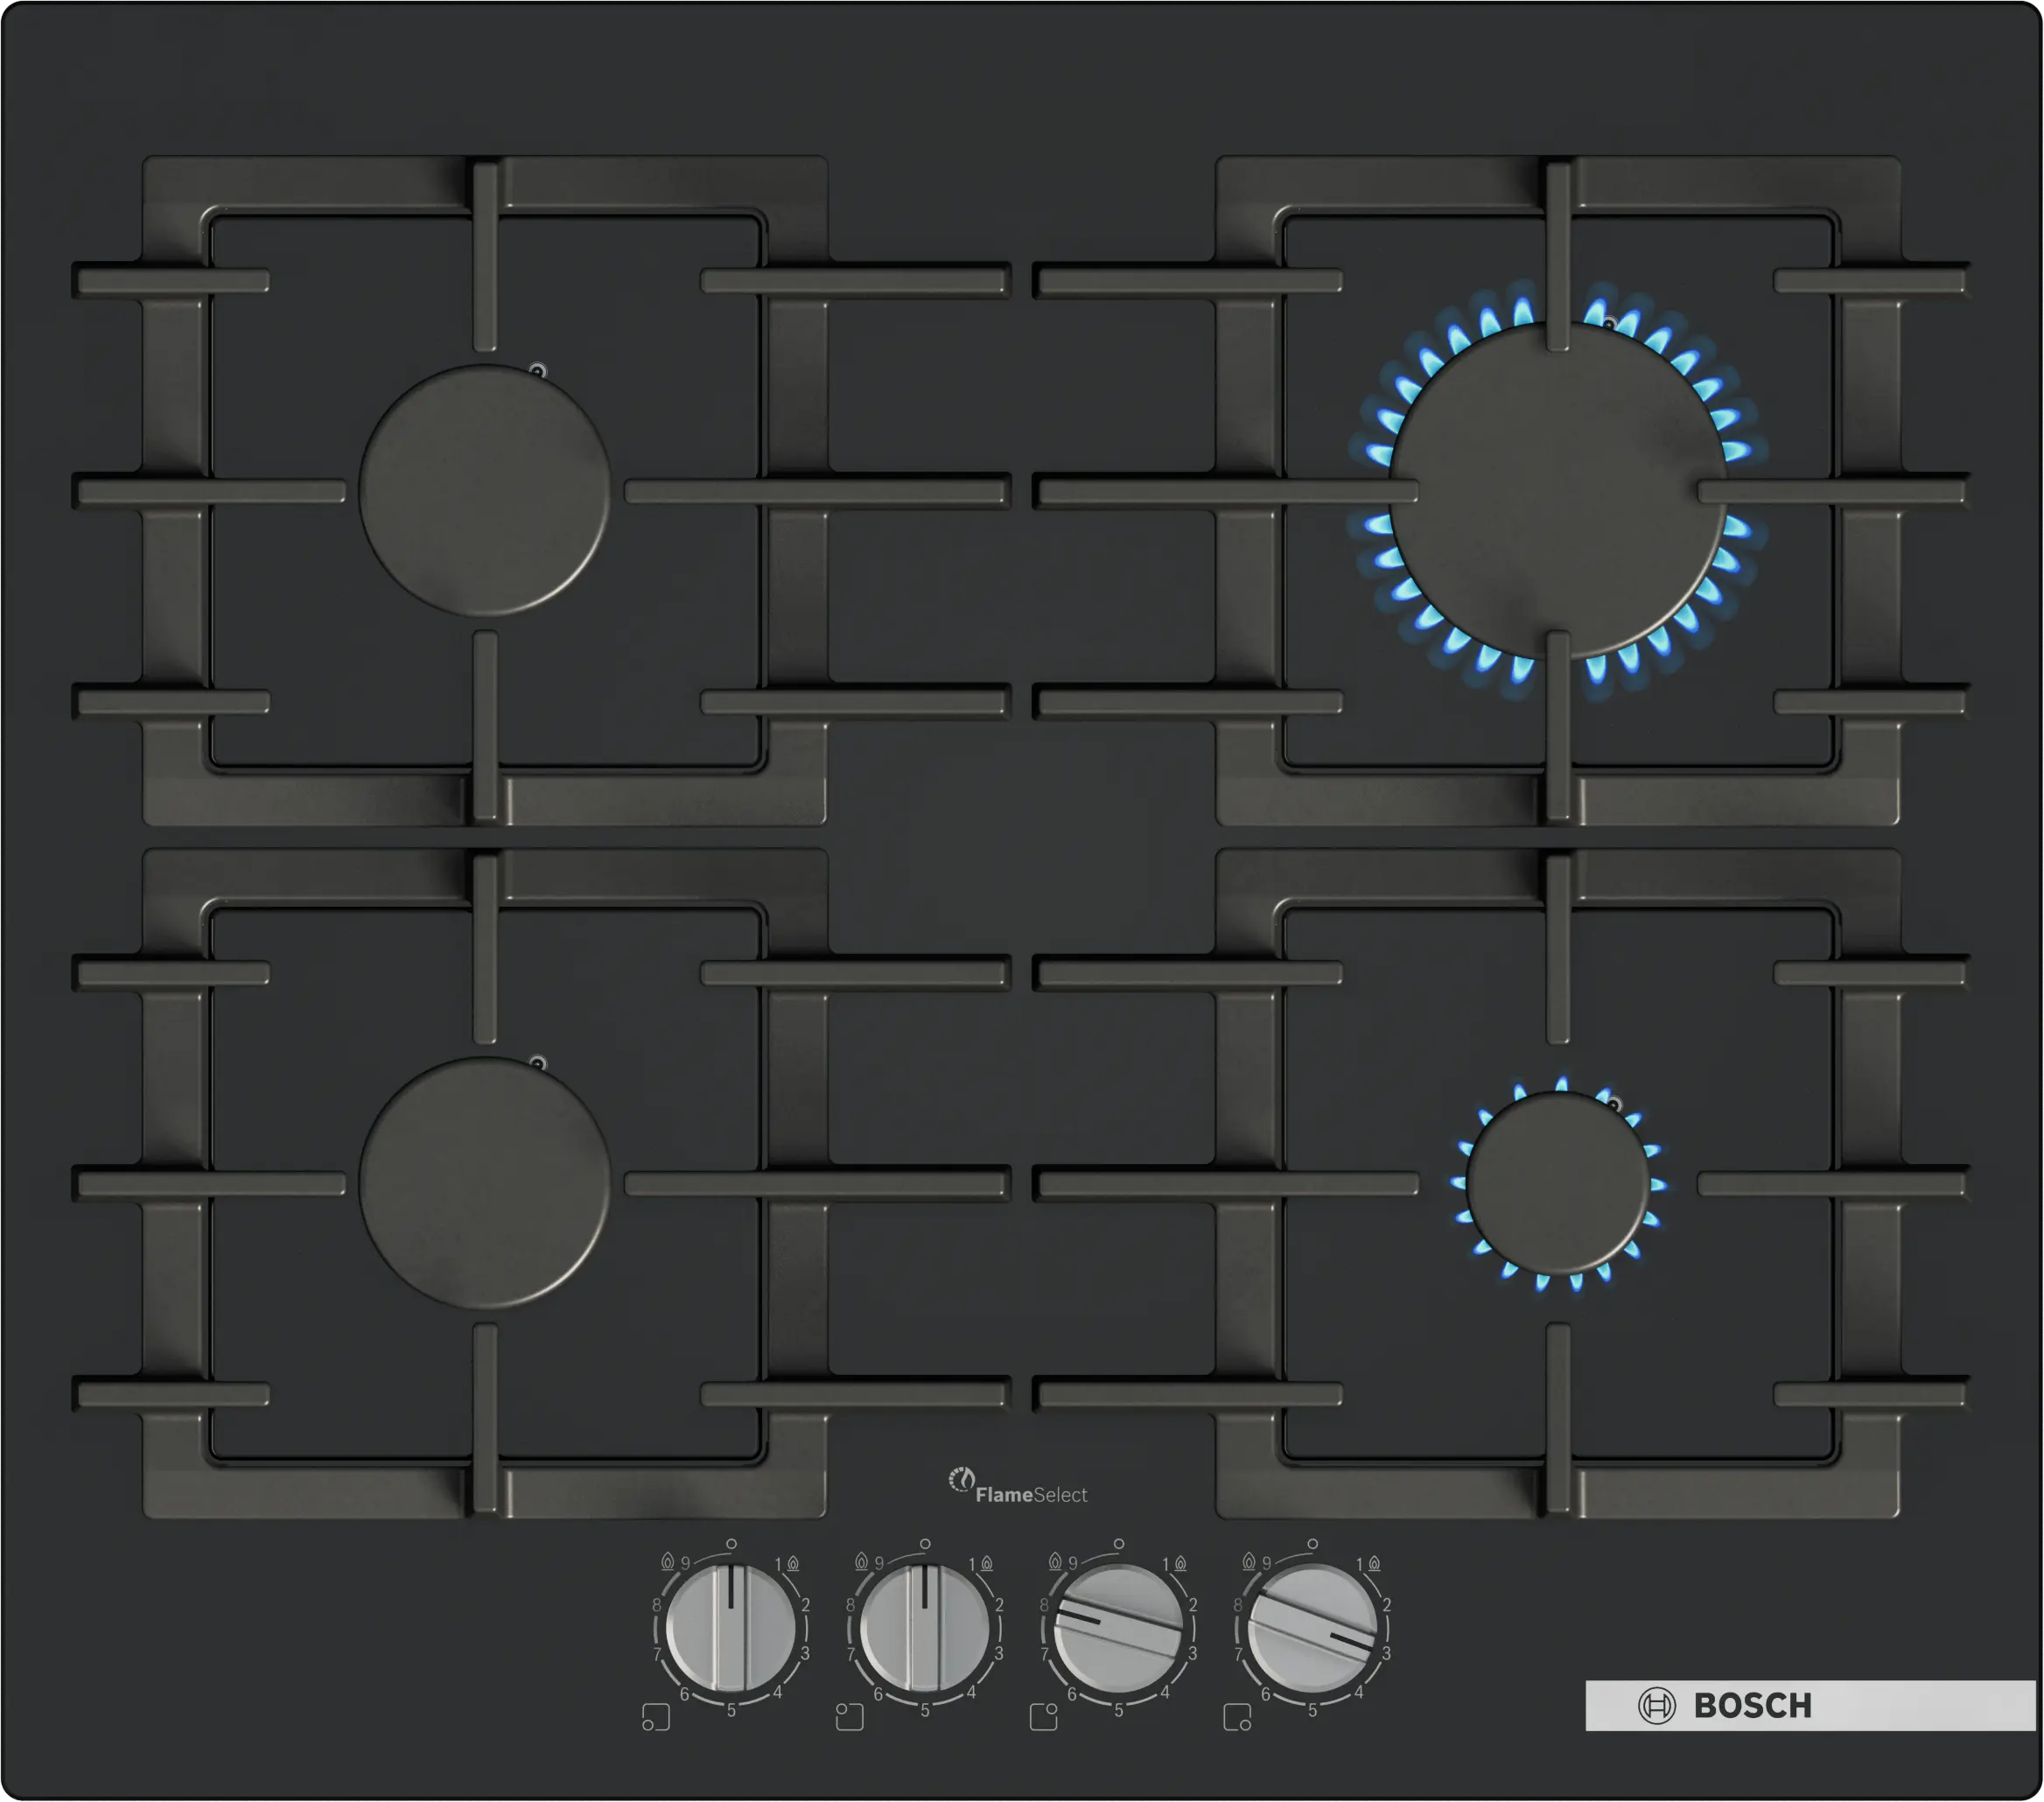
Task: Click the large lit top-right burner cap
Action: coord(1557,490)
